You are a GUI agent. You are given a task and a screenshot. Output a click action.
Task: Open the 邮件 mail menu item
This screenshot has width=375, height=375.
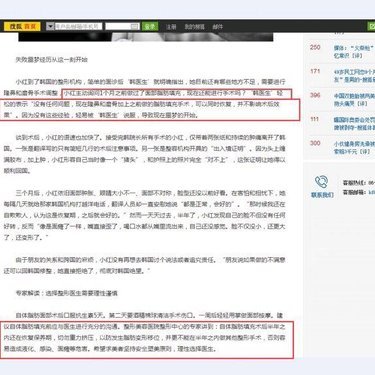(x=217, y=27)
